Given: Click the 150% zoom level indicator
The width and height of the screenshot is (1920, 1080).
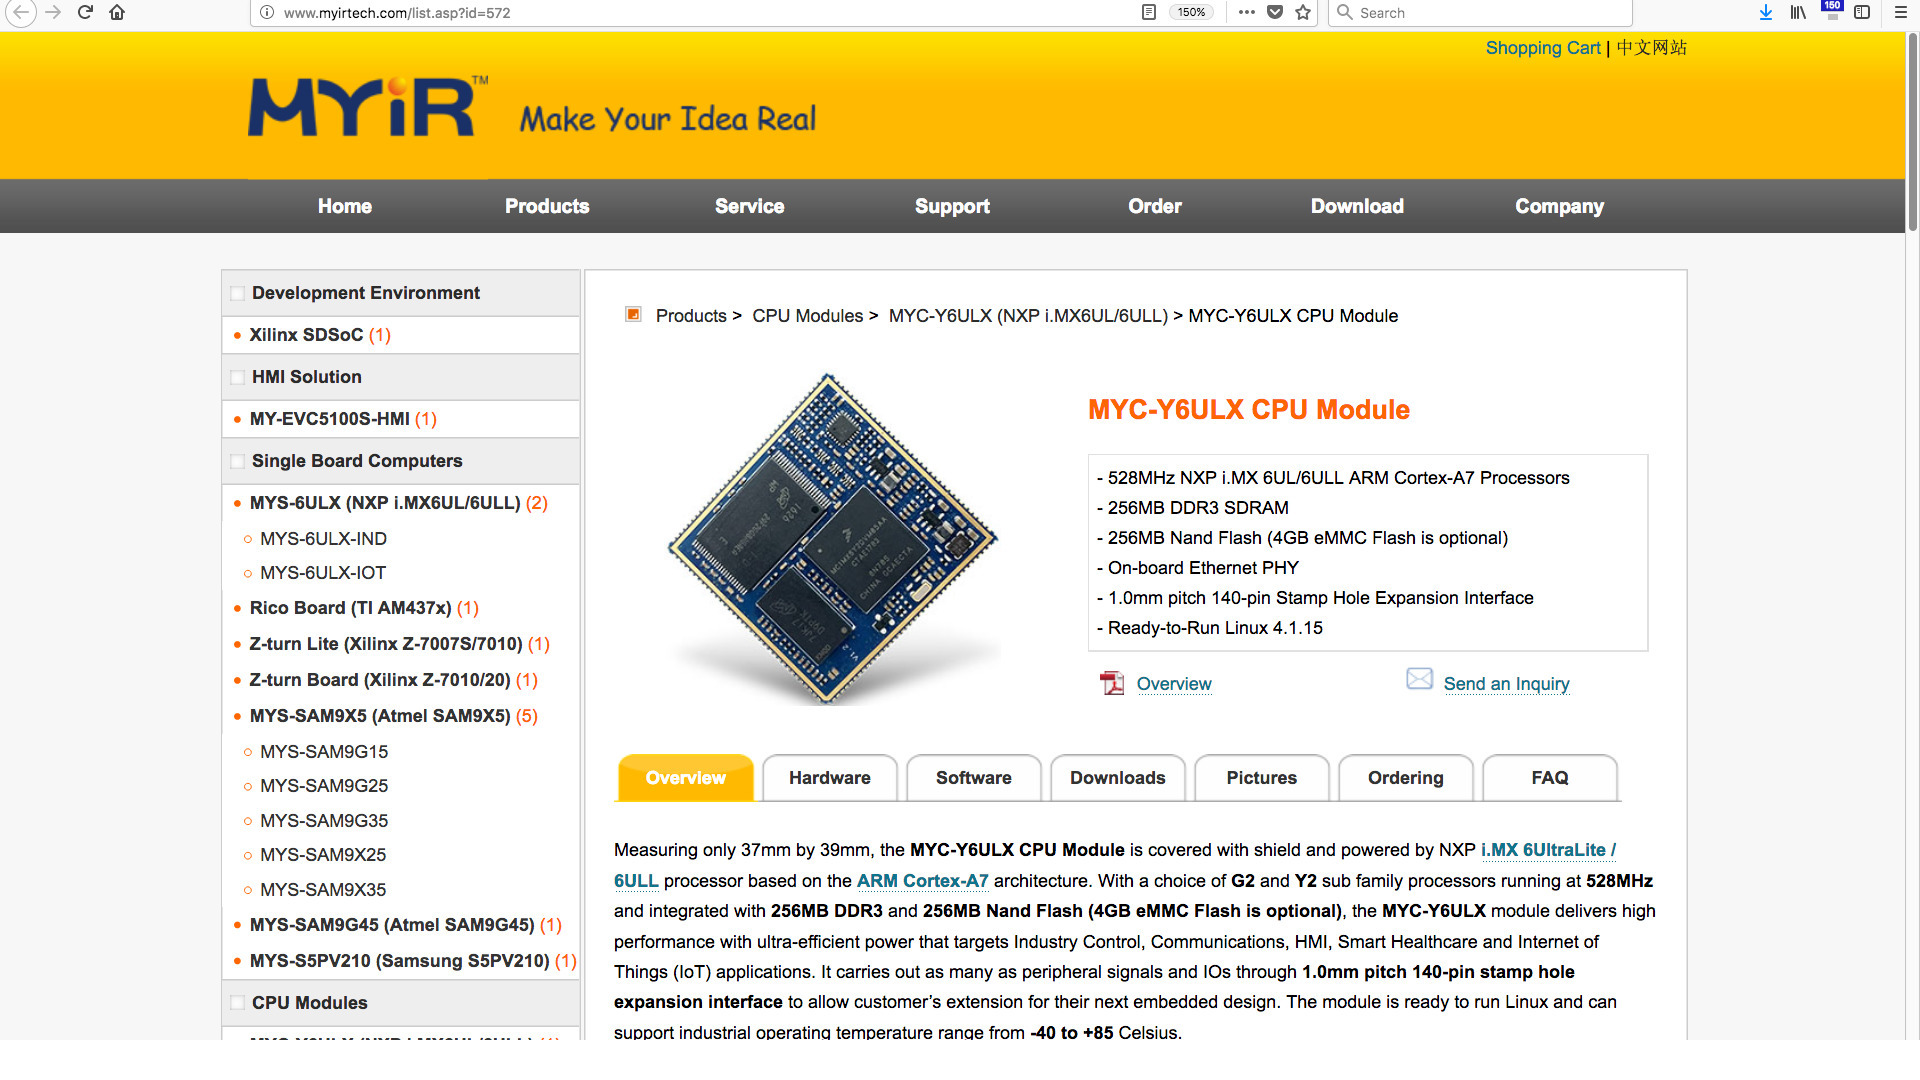Looking at the screenshot, I should pyautogui.click(x=1191, y=12).
